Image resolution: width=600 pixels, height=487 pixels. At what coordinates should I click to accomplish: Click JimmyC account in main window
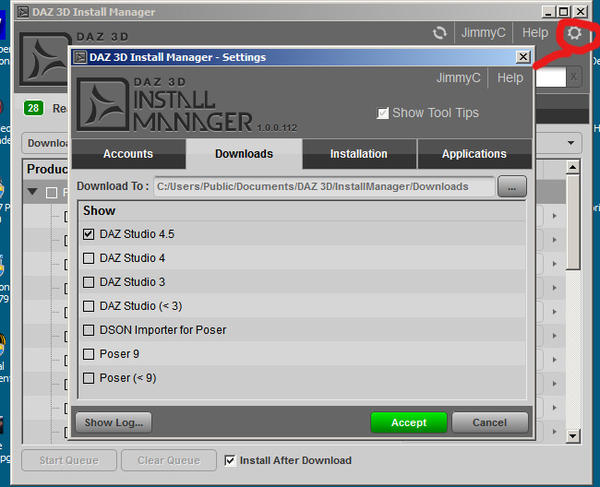tap(483, 33)
